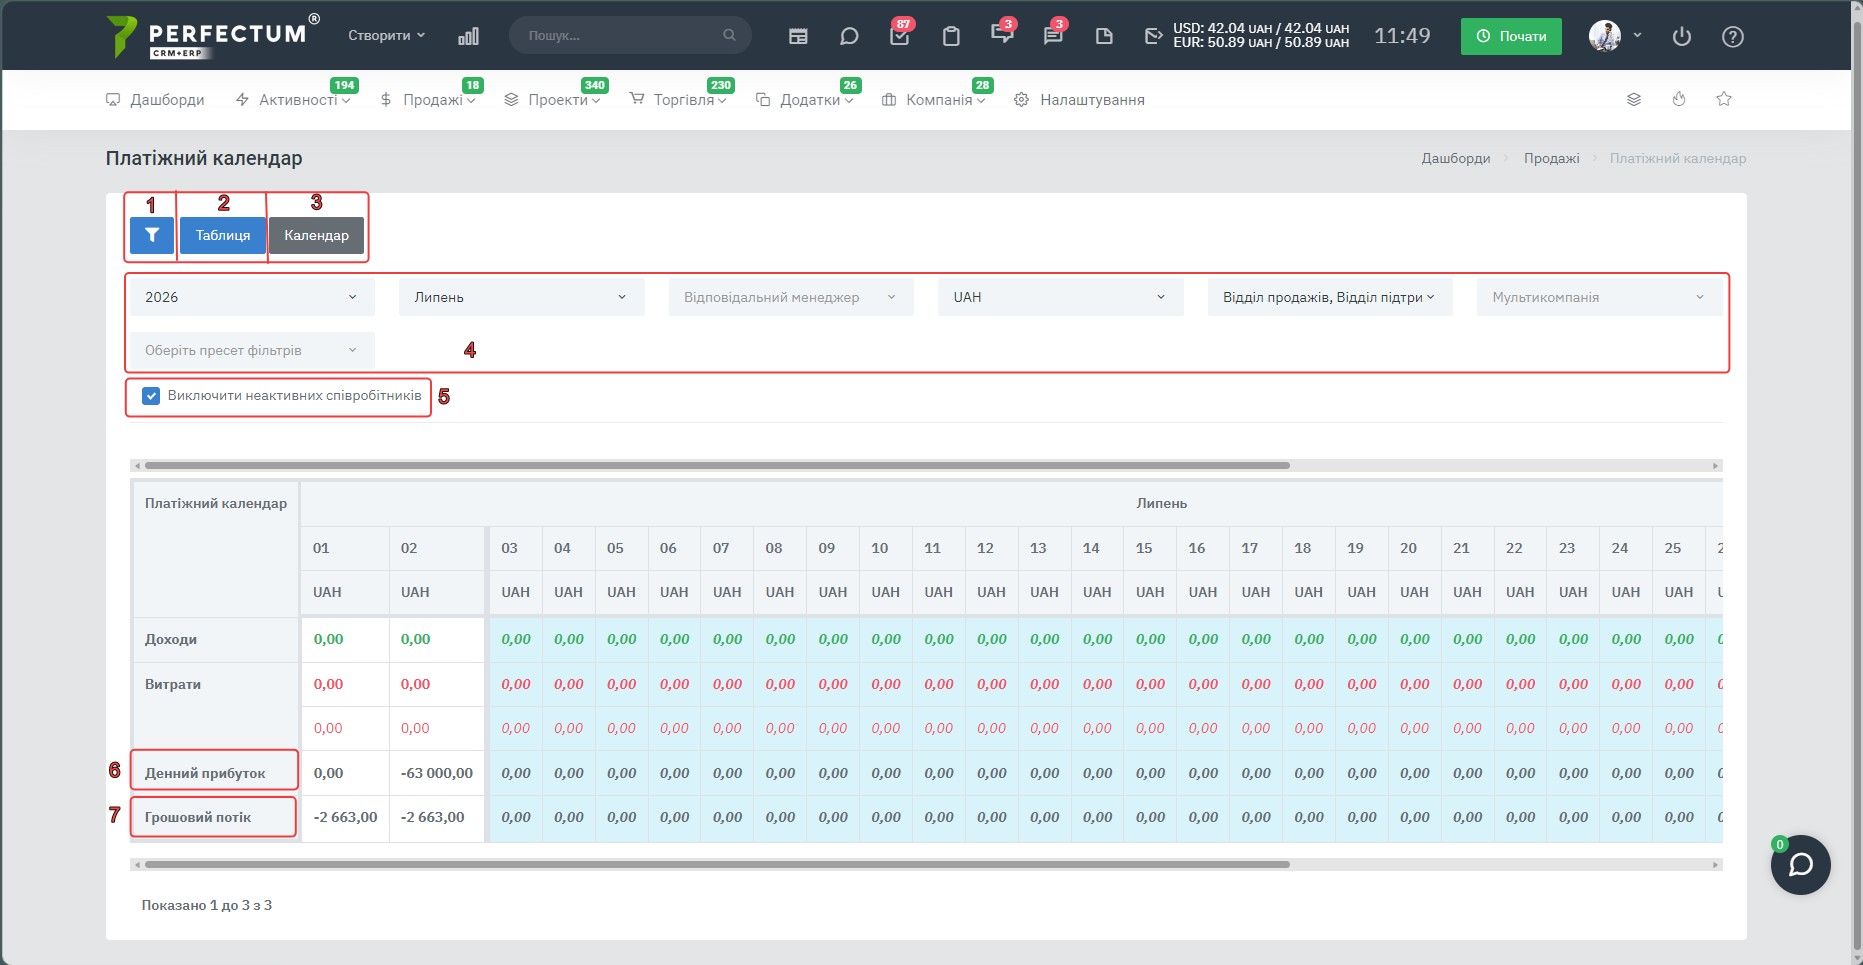Click the blue filter funnel button
1863x965 pixels.
coord(152,235)
